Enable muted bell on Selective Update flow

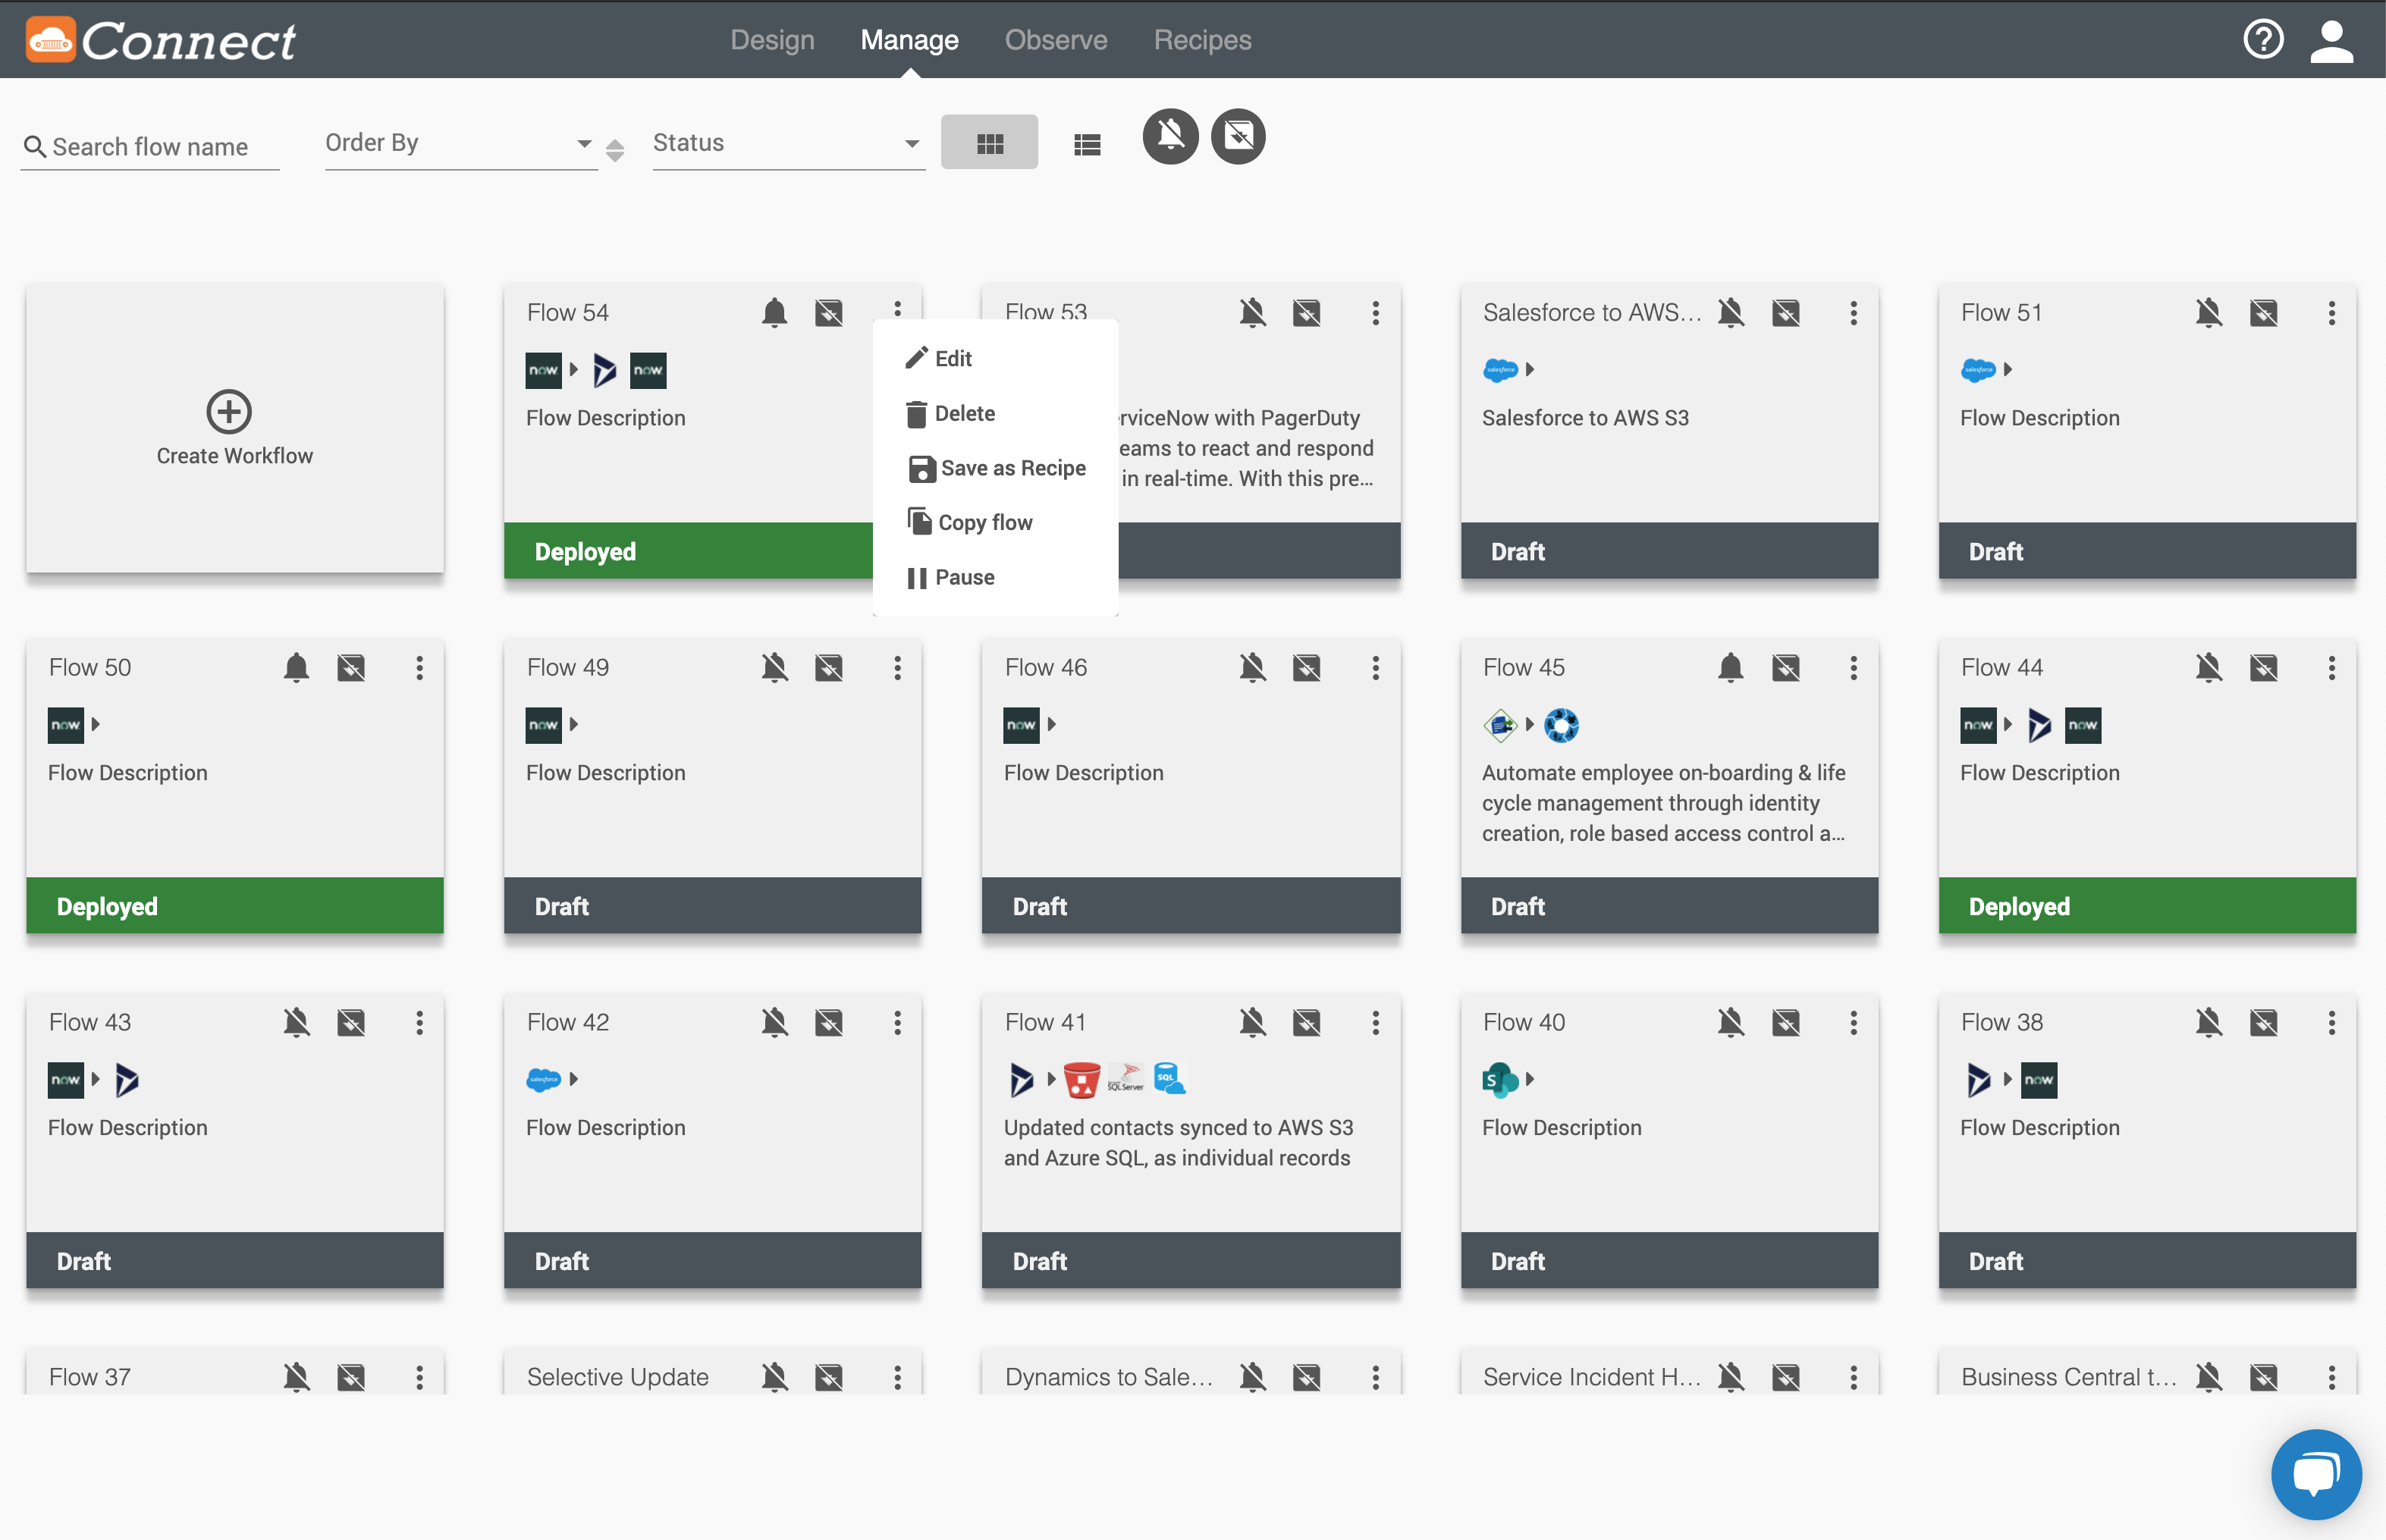[774, 1377]
